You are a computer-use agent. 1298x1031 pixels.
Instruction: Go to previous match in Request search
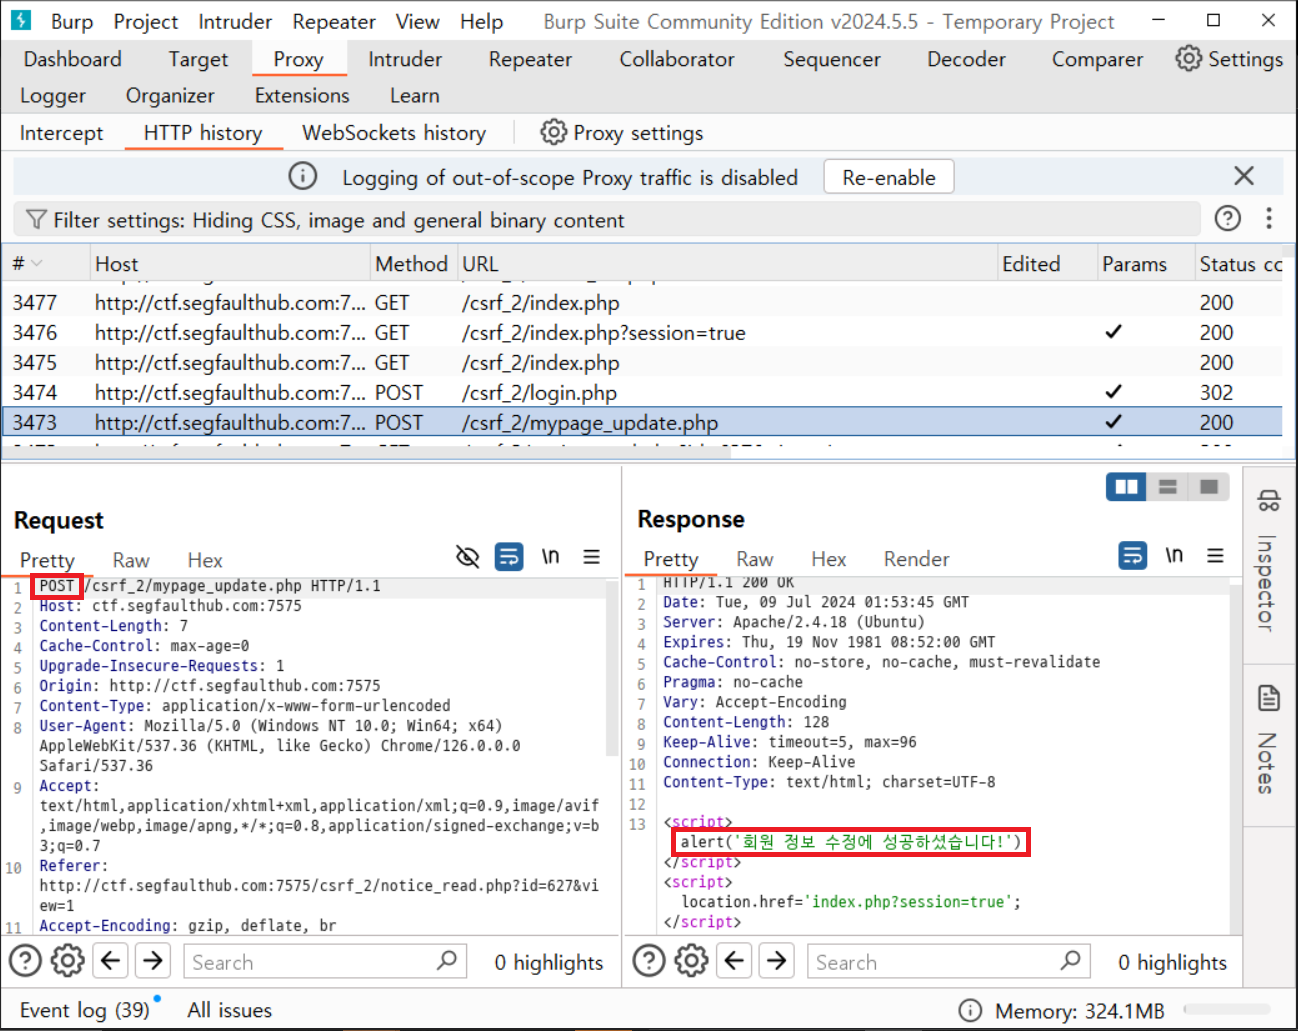click(111, 961)
